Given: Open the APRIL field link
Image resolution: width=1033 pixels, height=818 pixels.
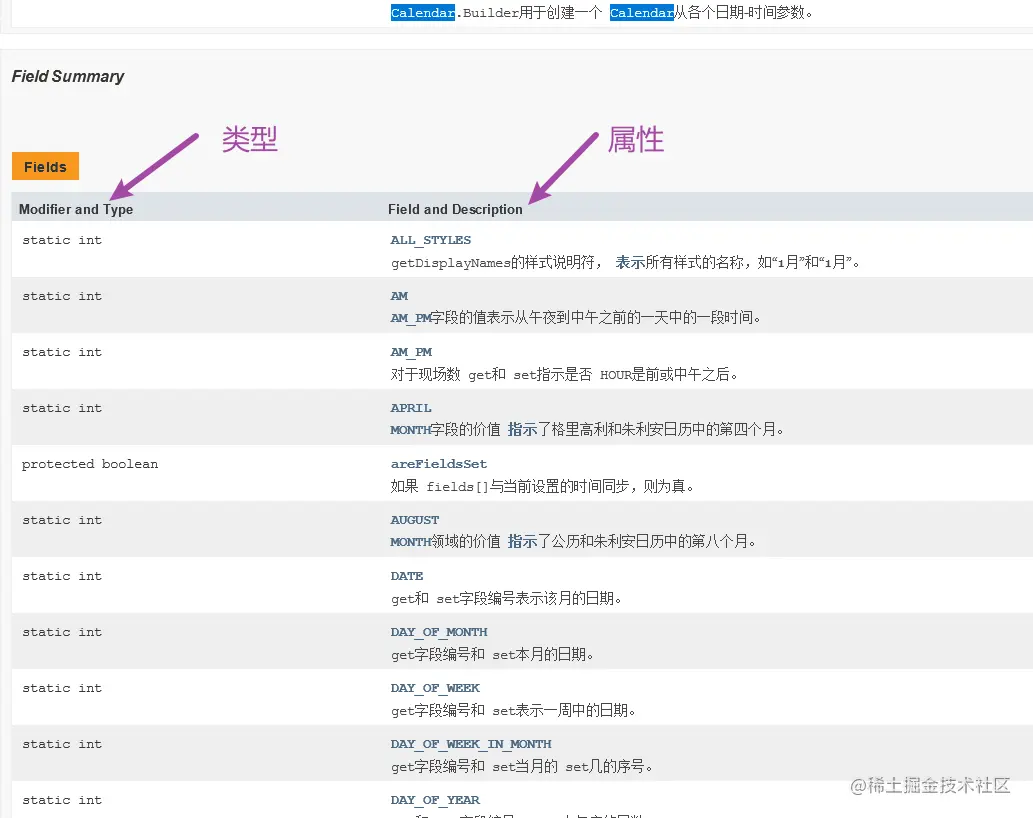Looking at the screenshot, I should [x=411, y=408].
